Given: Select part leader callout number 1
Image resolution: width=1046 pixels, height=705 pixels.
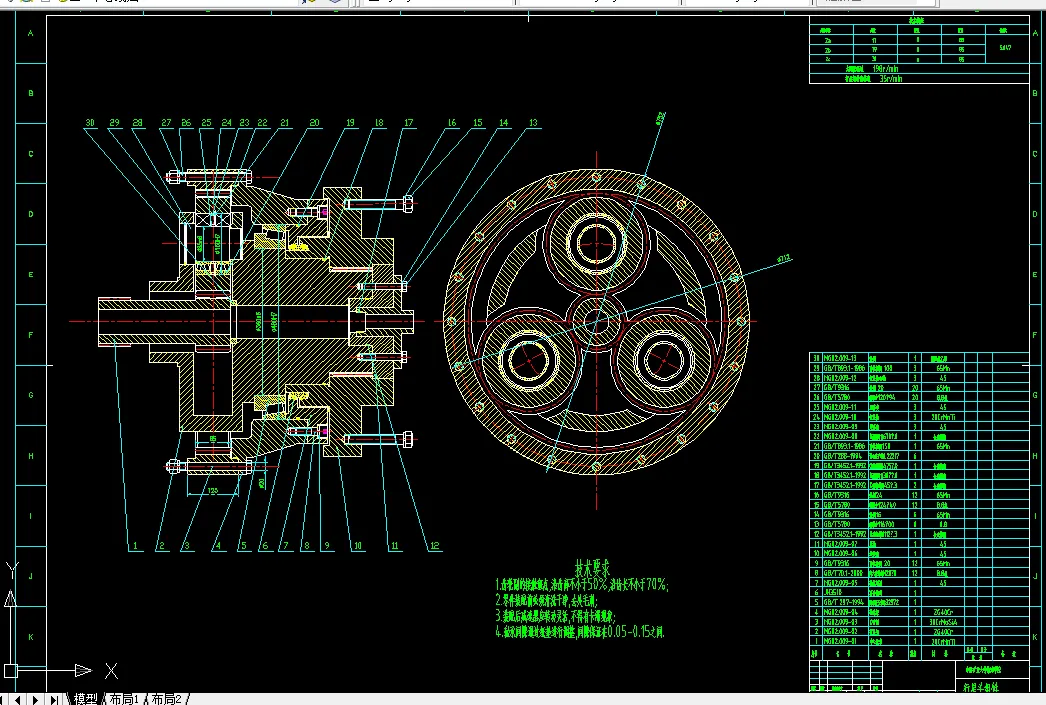Looking at the screenshot, I should 135,546.
